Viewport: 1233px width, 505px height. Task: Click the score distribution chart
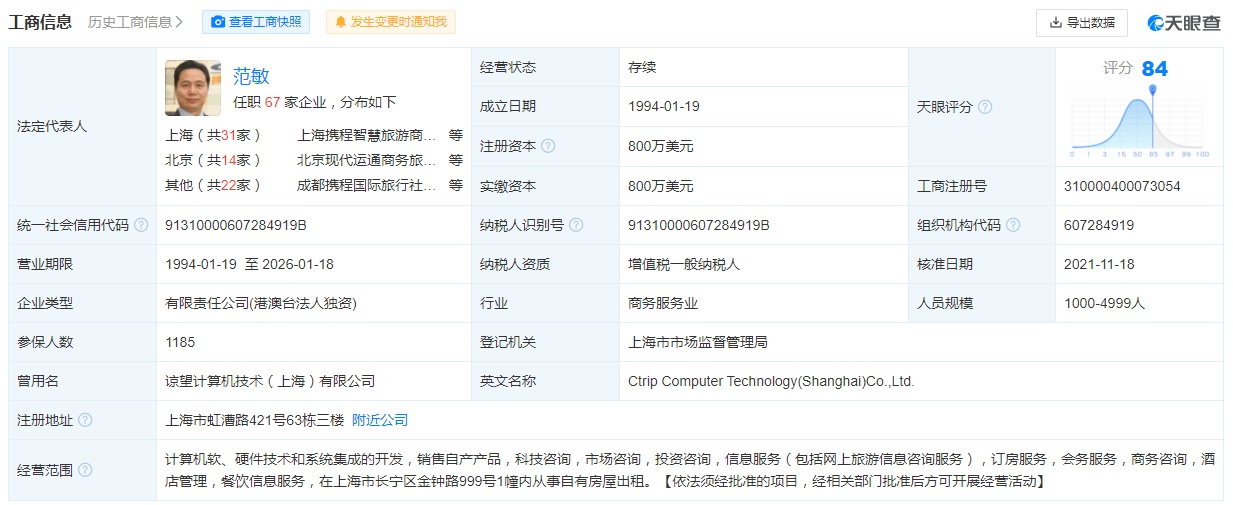pos(1140,122)
